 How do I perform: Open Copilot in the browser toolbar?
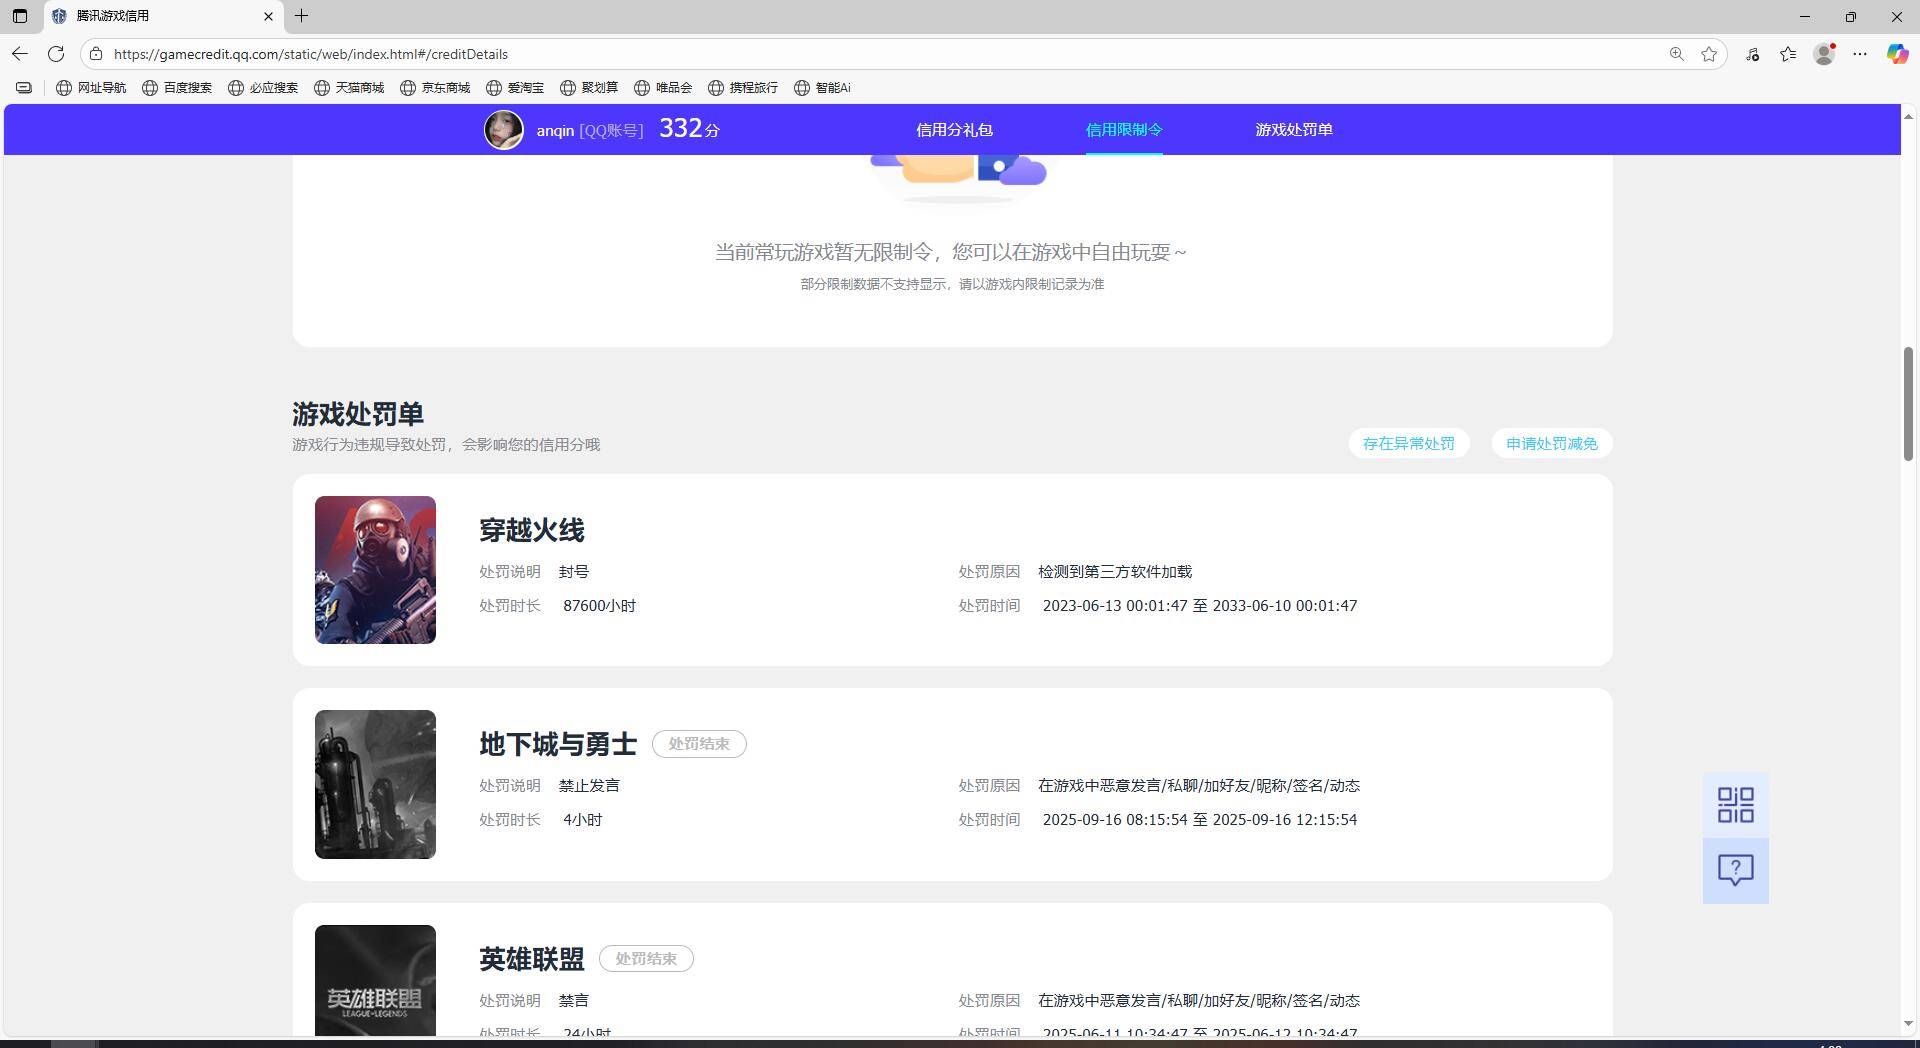(1896, 54)
